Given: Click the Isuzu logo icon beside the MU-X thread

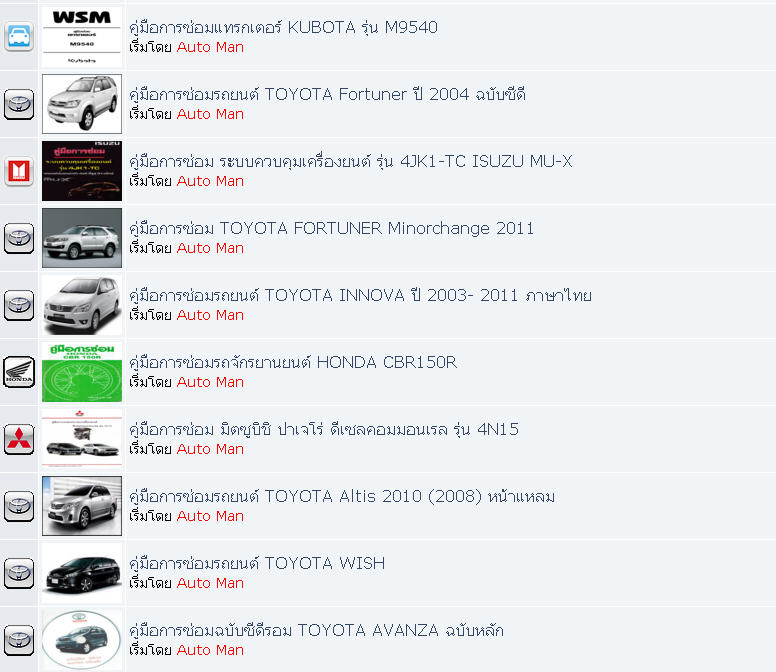Looking at the screenshot, I should pos(19,171).
